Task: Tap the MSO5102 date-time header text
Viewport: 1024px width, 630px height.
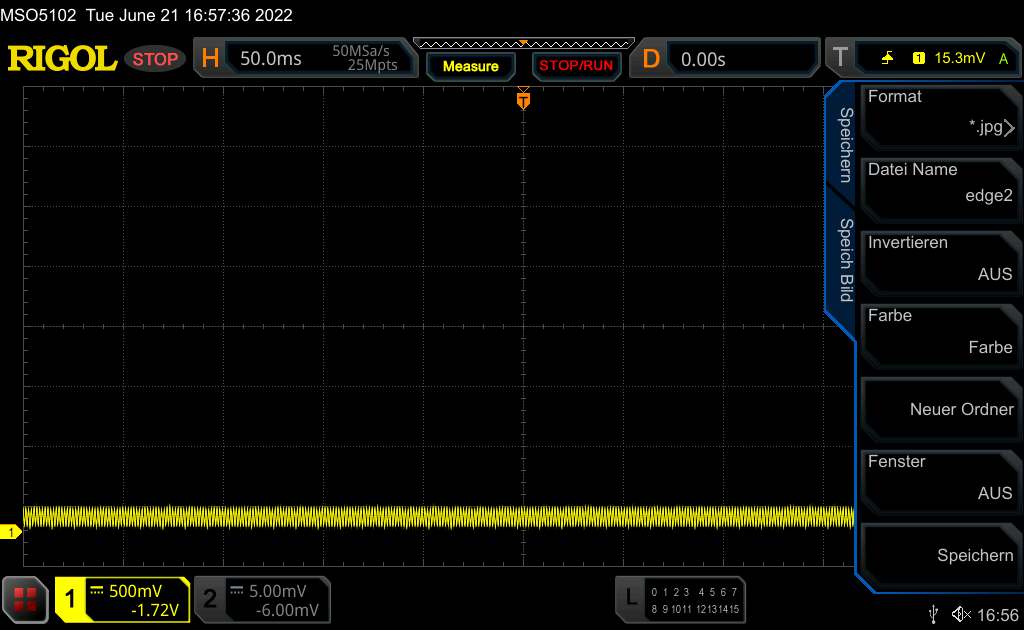Action: click(146, 15)
